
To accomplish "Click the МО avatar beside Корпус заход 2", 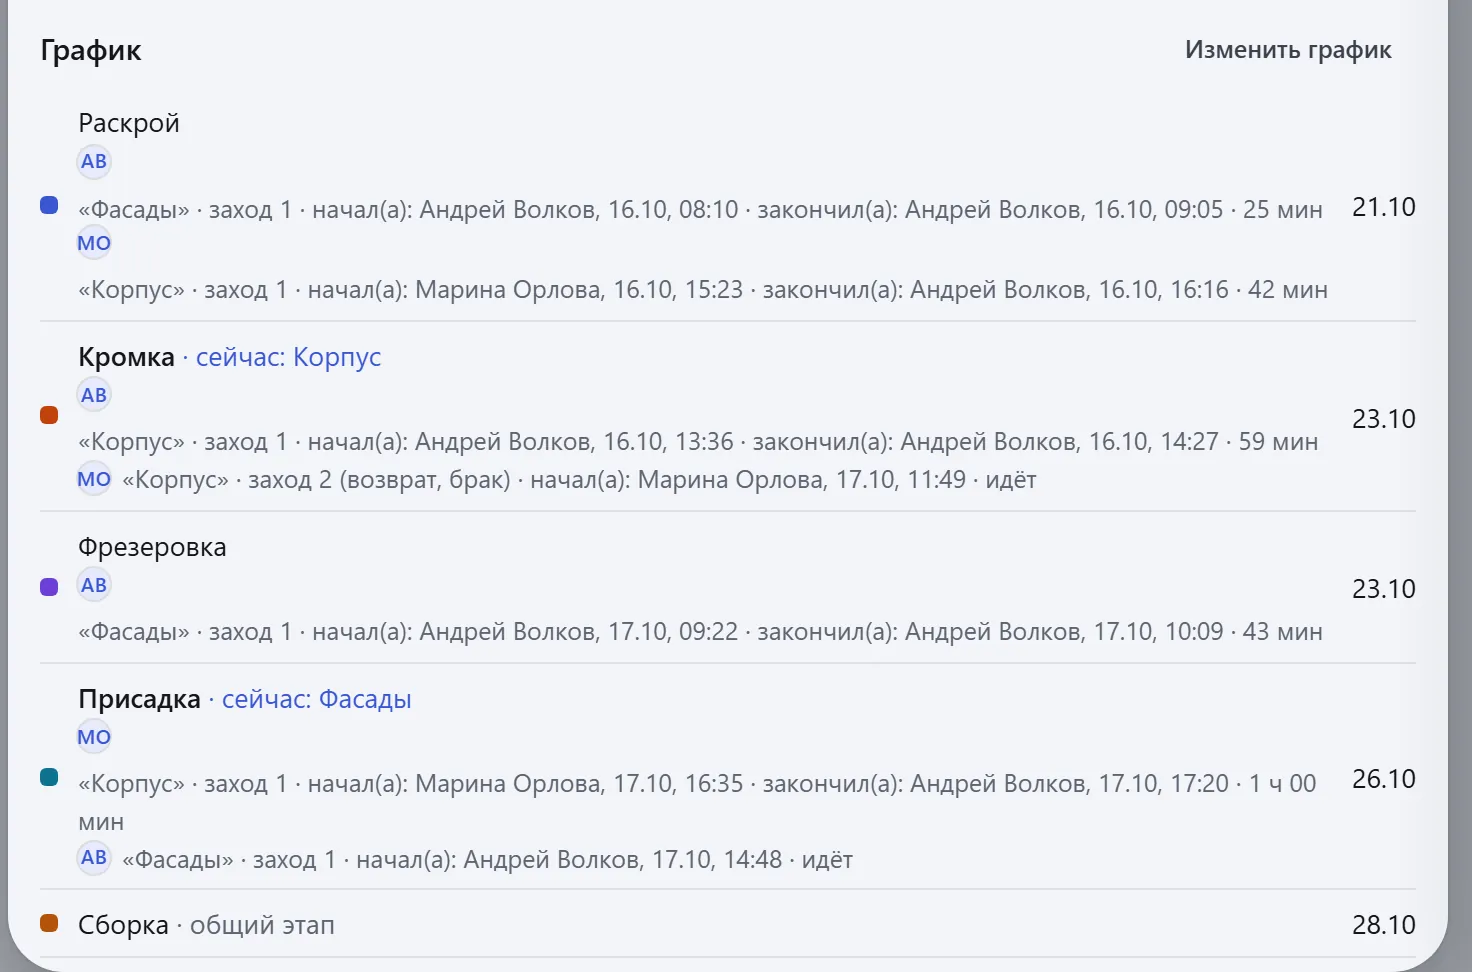I will (94, 479).
